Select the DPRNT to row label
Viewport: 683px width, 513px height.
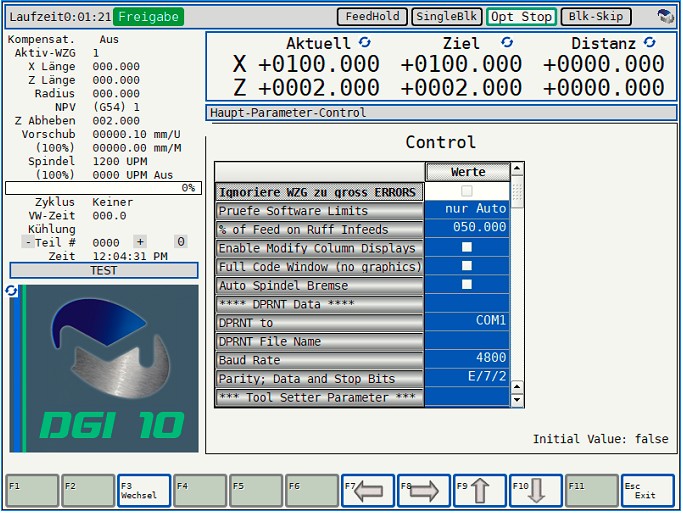click(319, 323)
